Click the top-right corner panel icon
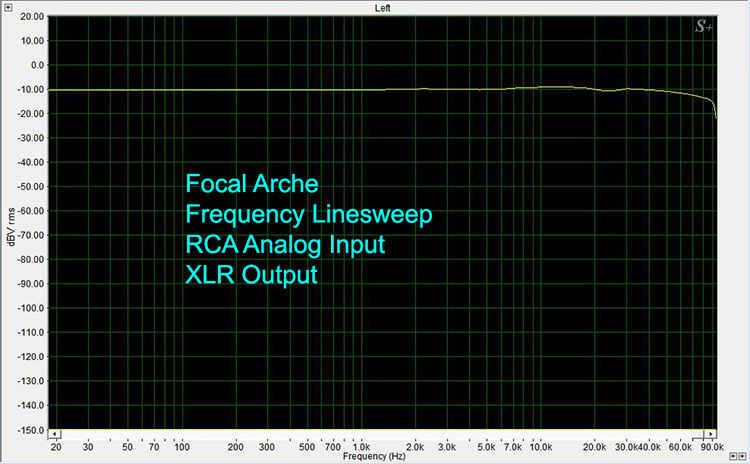This screenshot has height=464, width=750. 739,6
